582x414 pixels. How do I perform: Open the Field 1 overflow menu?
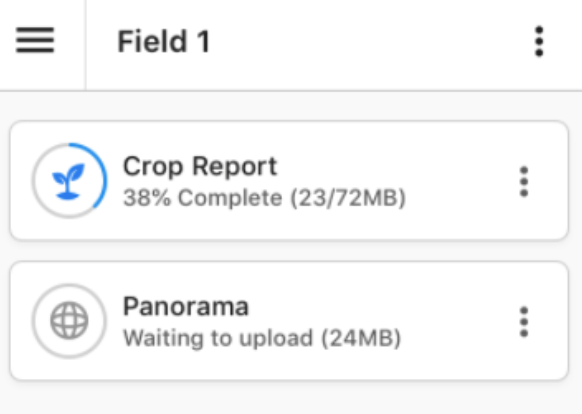pyautogui.click(x=539, y=41)
